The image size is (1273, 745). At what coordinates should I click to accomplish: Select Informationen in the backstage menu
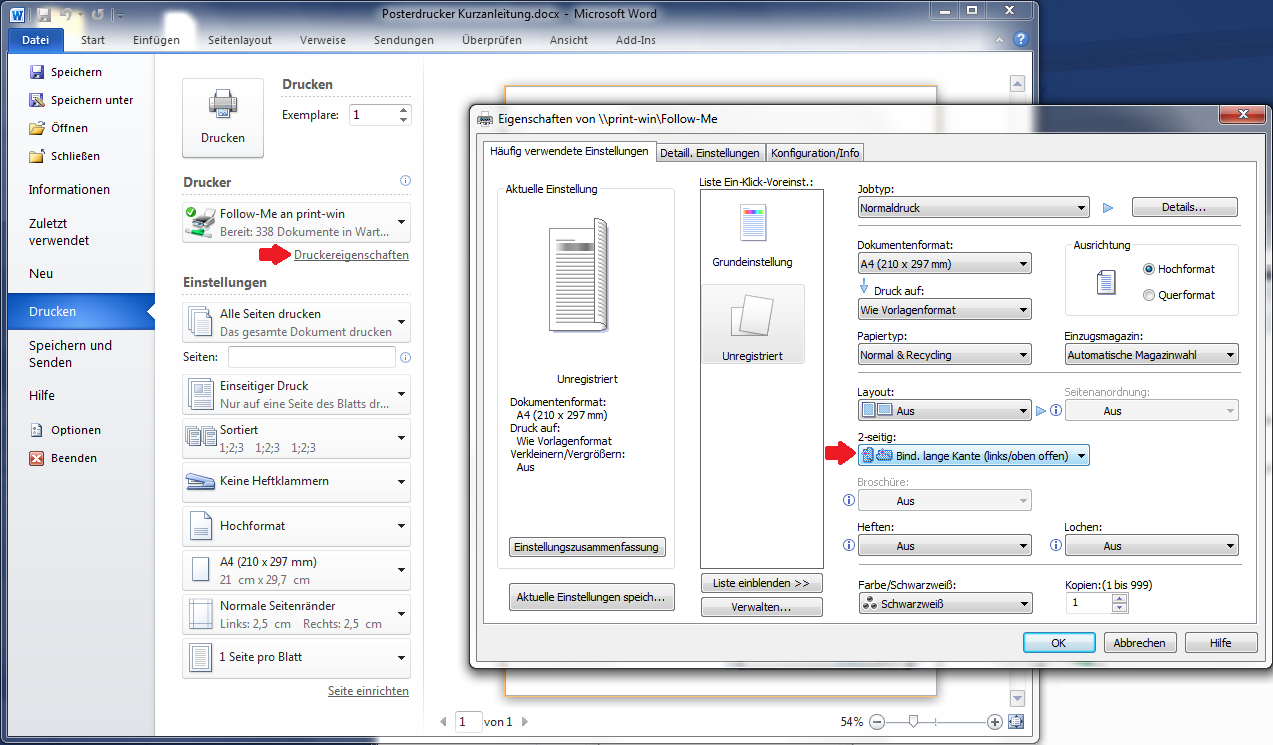(x=70, y=190)
